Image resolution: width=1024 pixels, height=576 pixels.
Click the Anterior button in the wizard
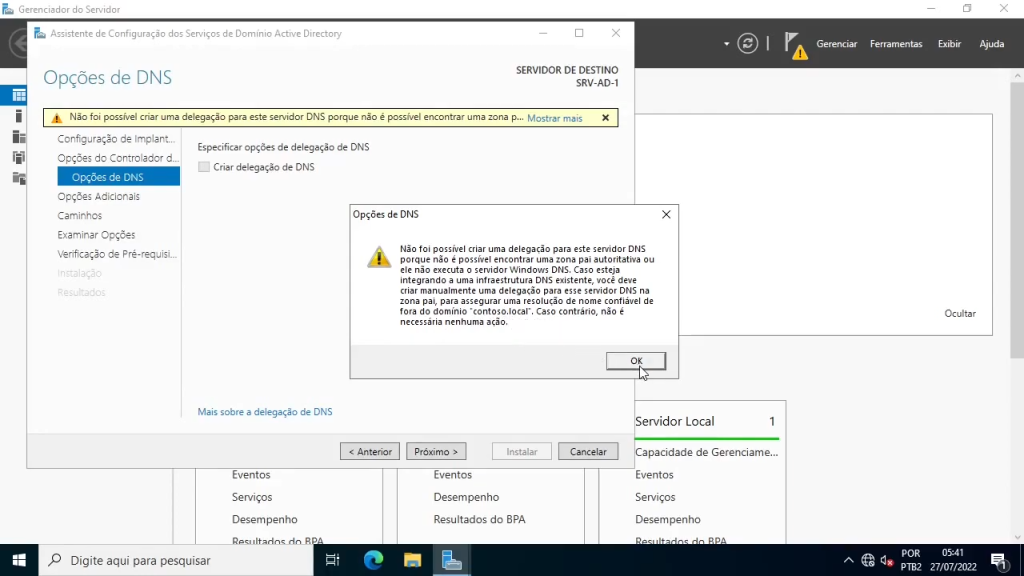click(370, 451)
